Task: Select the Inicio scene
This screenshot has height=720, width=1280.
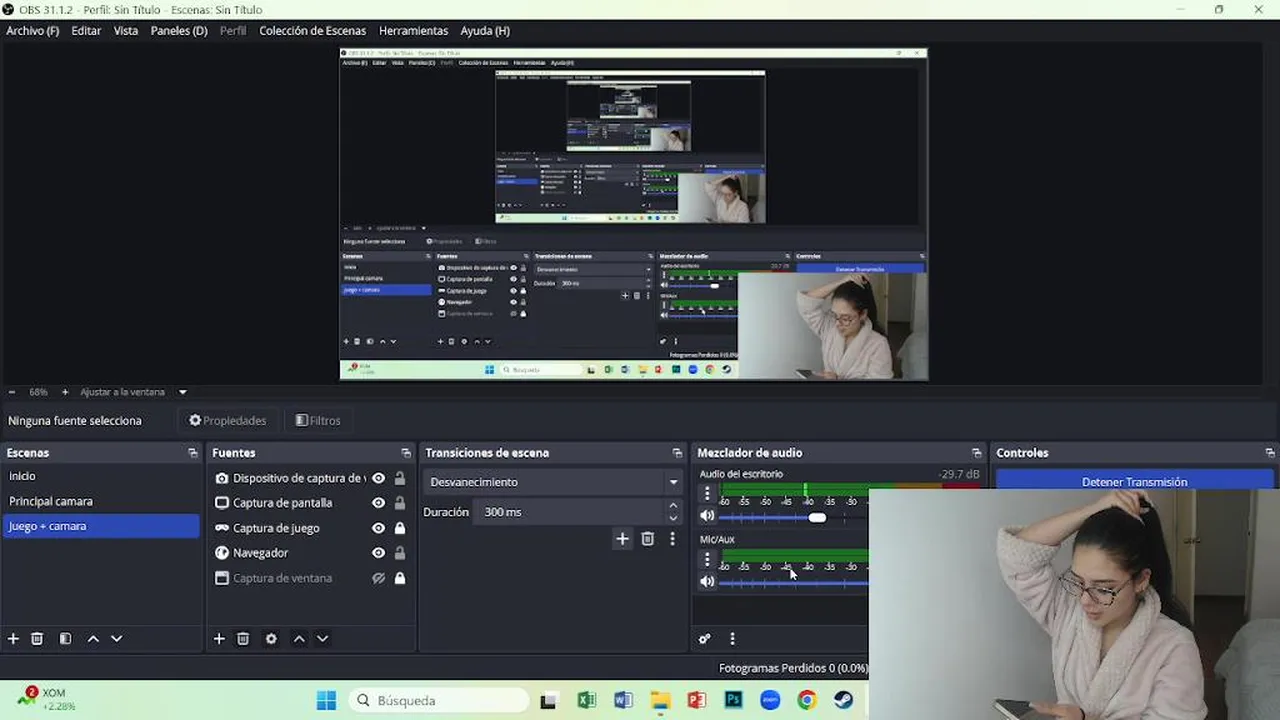Action: (x=101, y=476)
